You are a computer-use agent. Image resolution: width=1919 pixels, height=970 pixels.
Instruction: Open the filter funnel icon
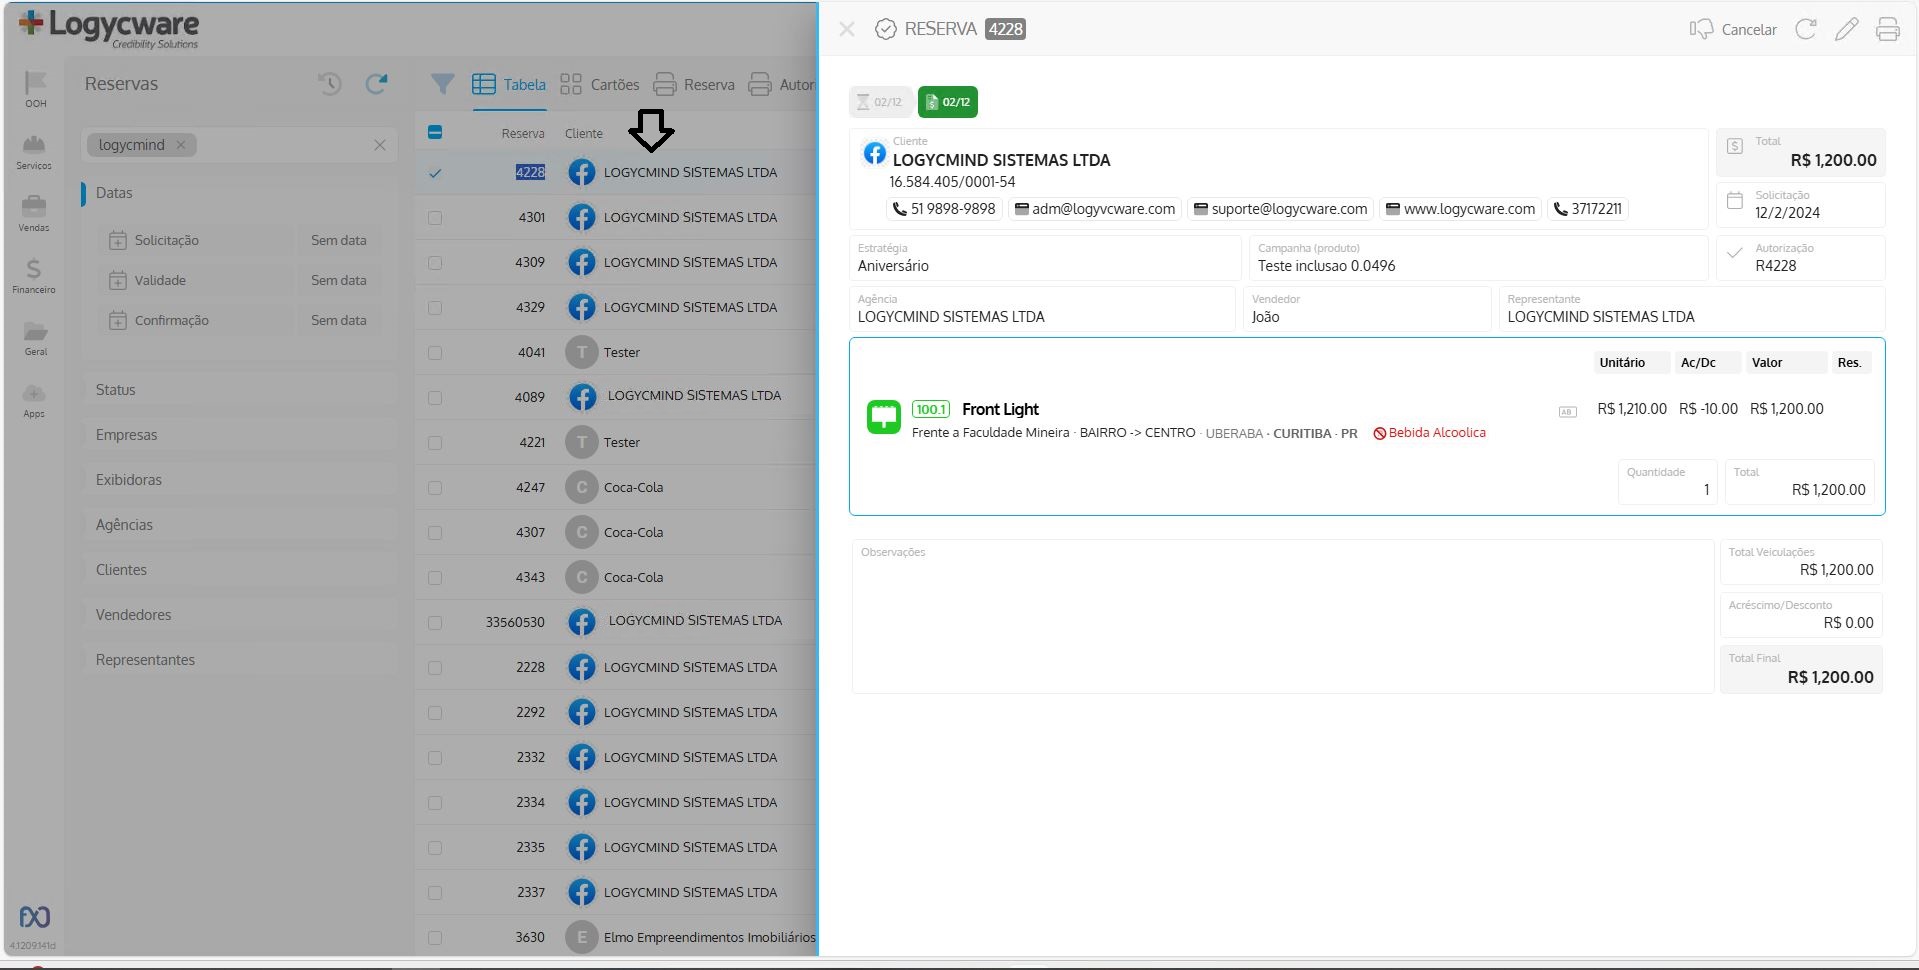(442, 84)
